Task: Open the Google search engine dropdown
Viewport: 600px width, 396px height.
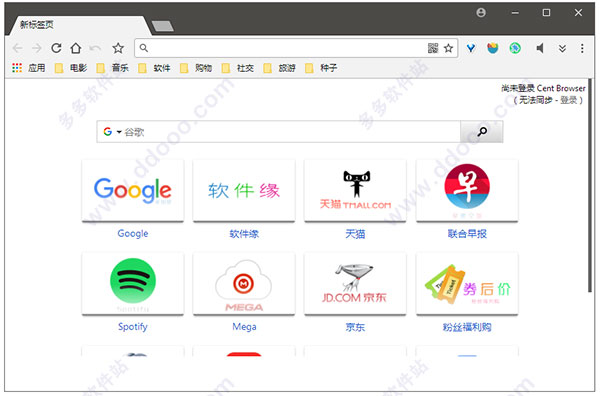Action: (x=112, y=132)
